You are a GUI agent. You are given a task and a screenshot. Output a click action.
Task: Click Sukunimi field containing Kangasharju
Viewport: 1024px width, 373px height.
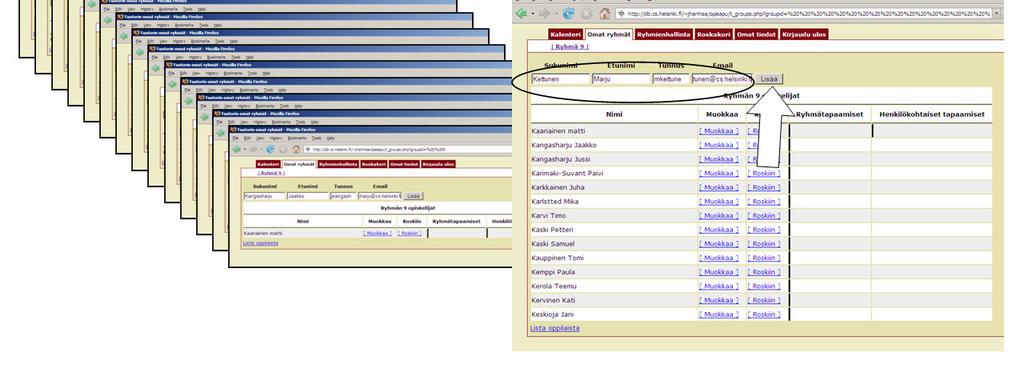coord(264,196)
